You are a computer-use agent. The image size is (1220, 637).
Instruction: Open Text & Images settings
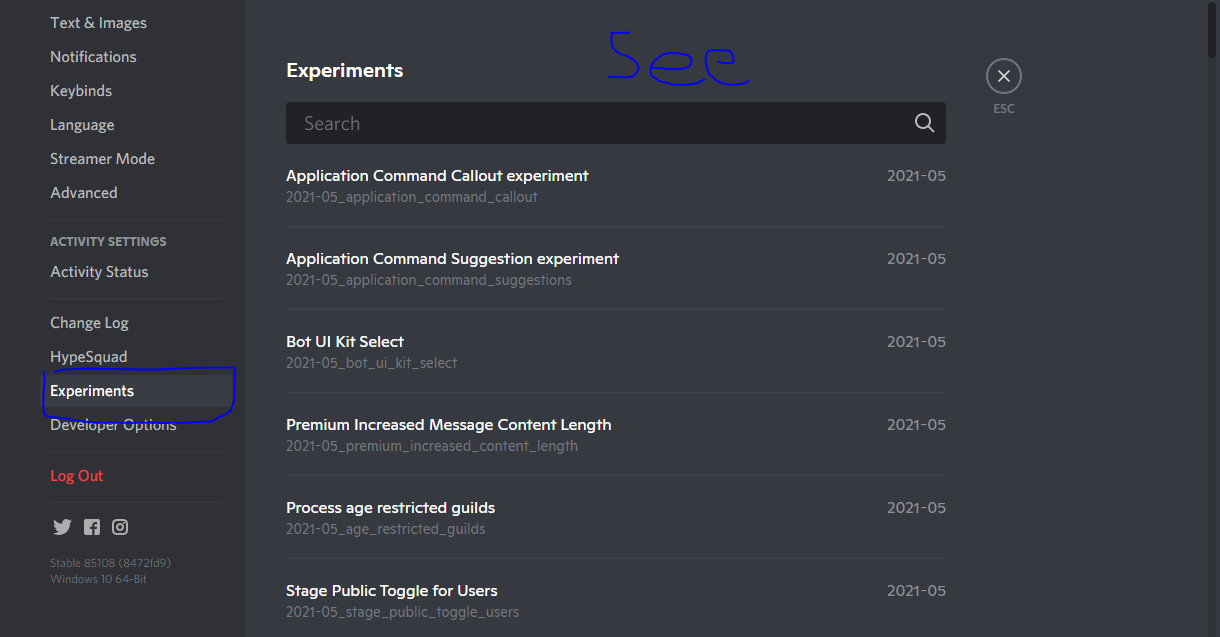tap(98, 22)
